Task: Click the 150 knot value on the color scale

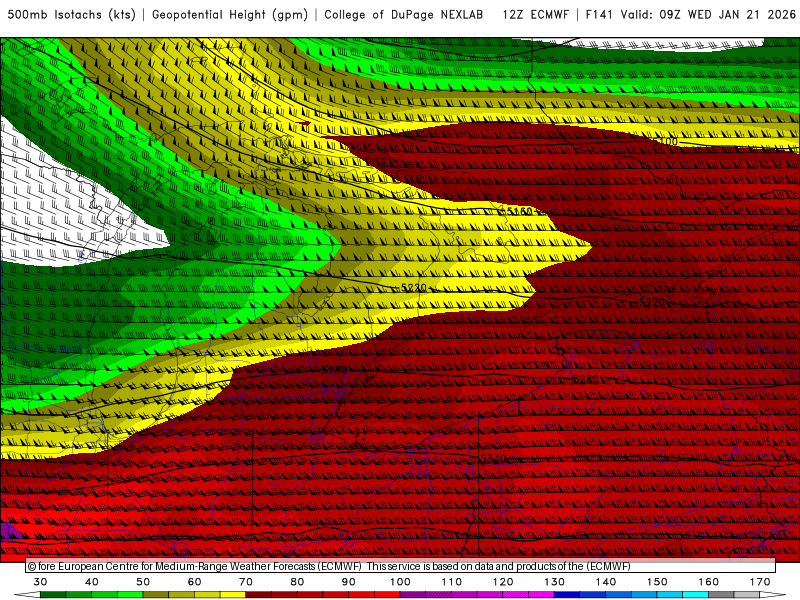Action: [657, 582]
